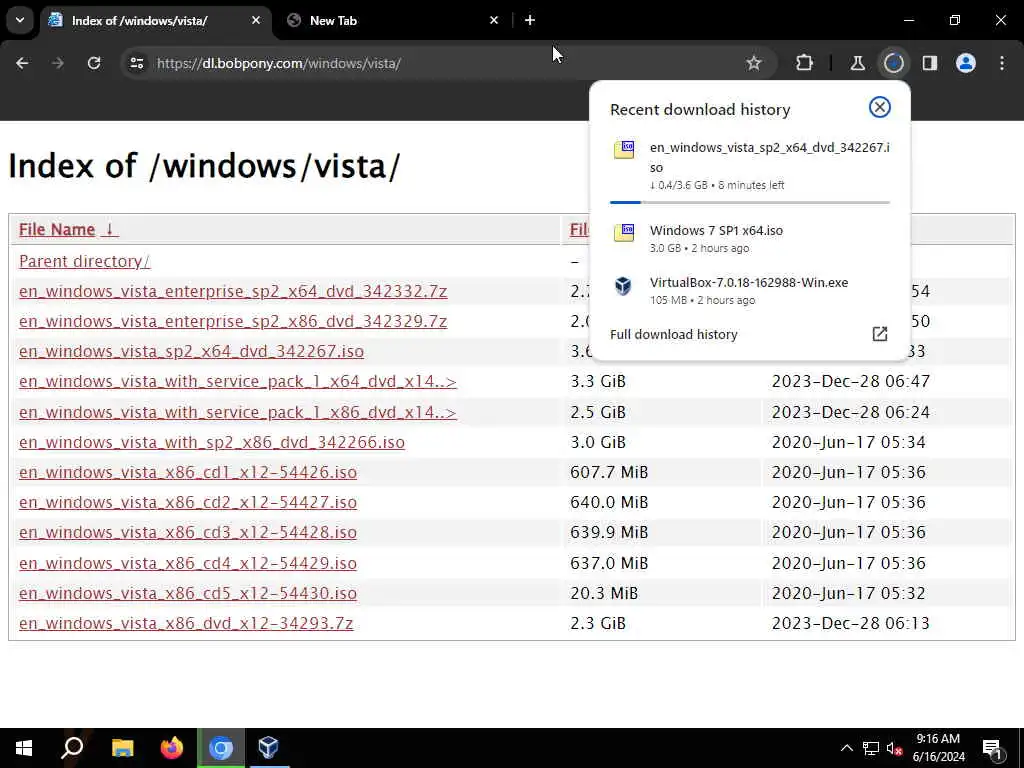Download en_windows_vista_x86_cd2_x12-54427.iso
1024x768 pixels.
188,502
